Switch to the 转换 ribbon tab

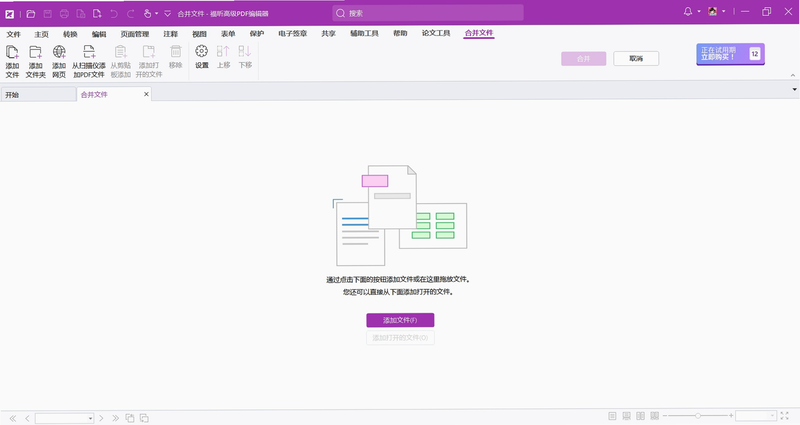point(70,34)
